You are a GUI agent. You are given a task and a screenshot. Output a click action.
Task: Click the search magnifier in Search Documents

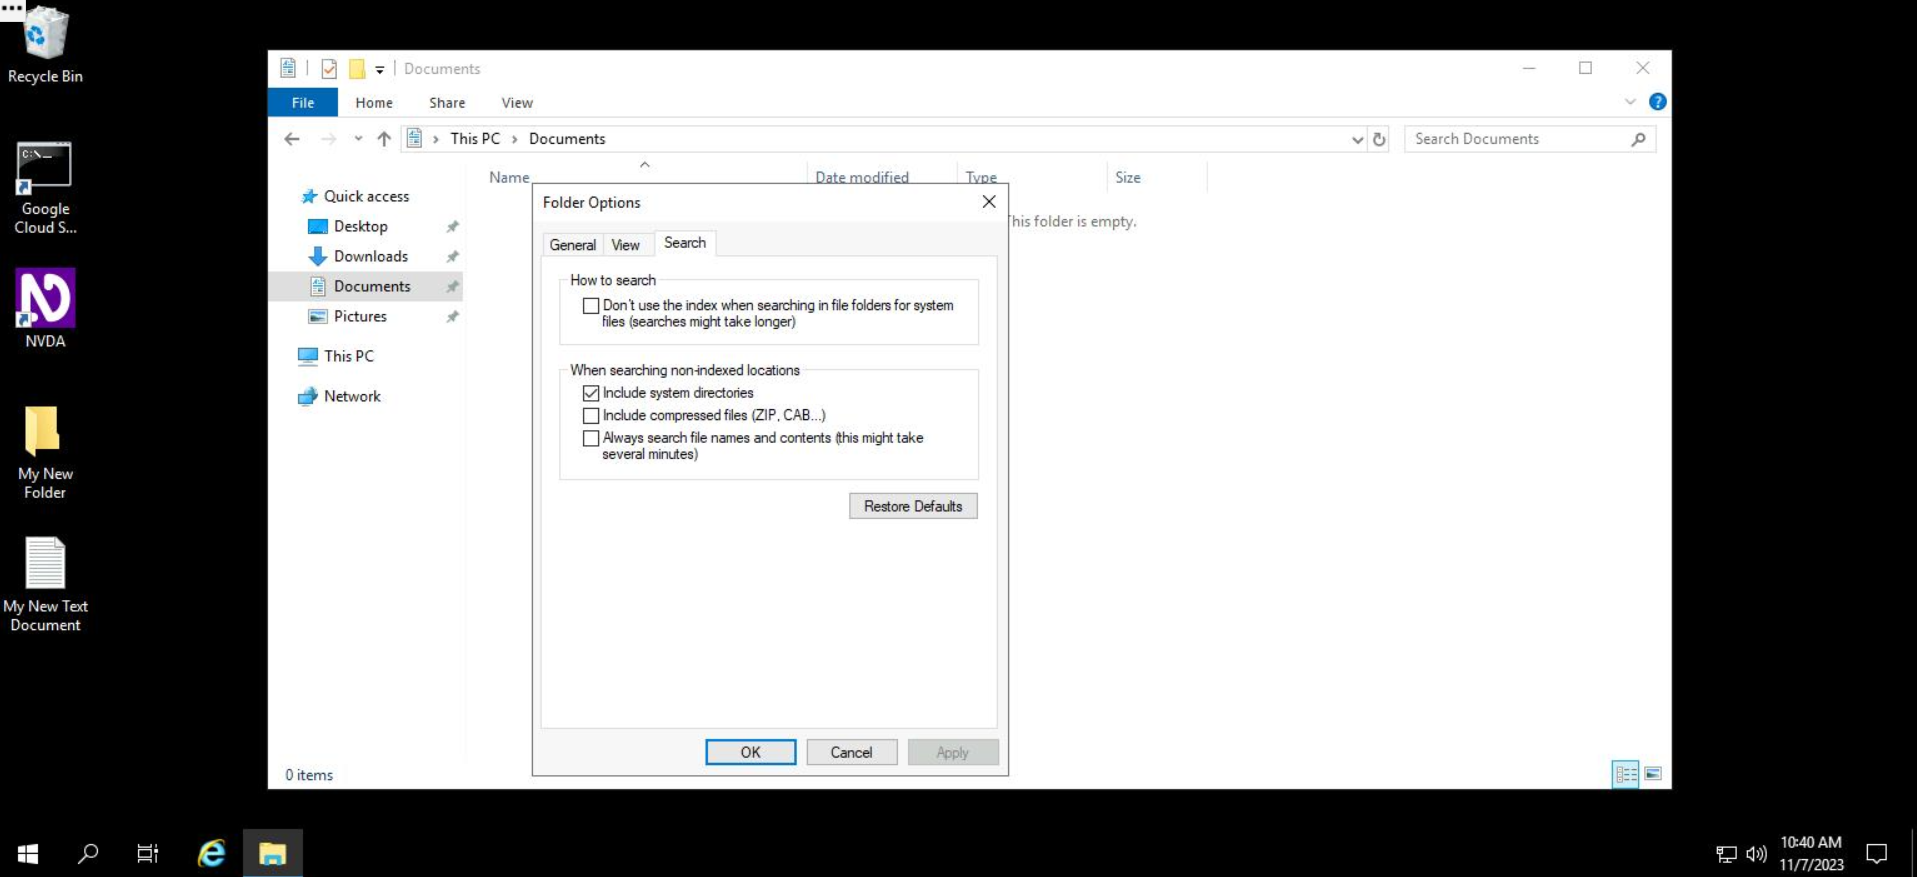coord(1638,139)
